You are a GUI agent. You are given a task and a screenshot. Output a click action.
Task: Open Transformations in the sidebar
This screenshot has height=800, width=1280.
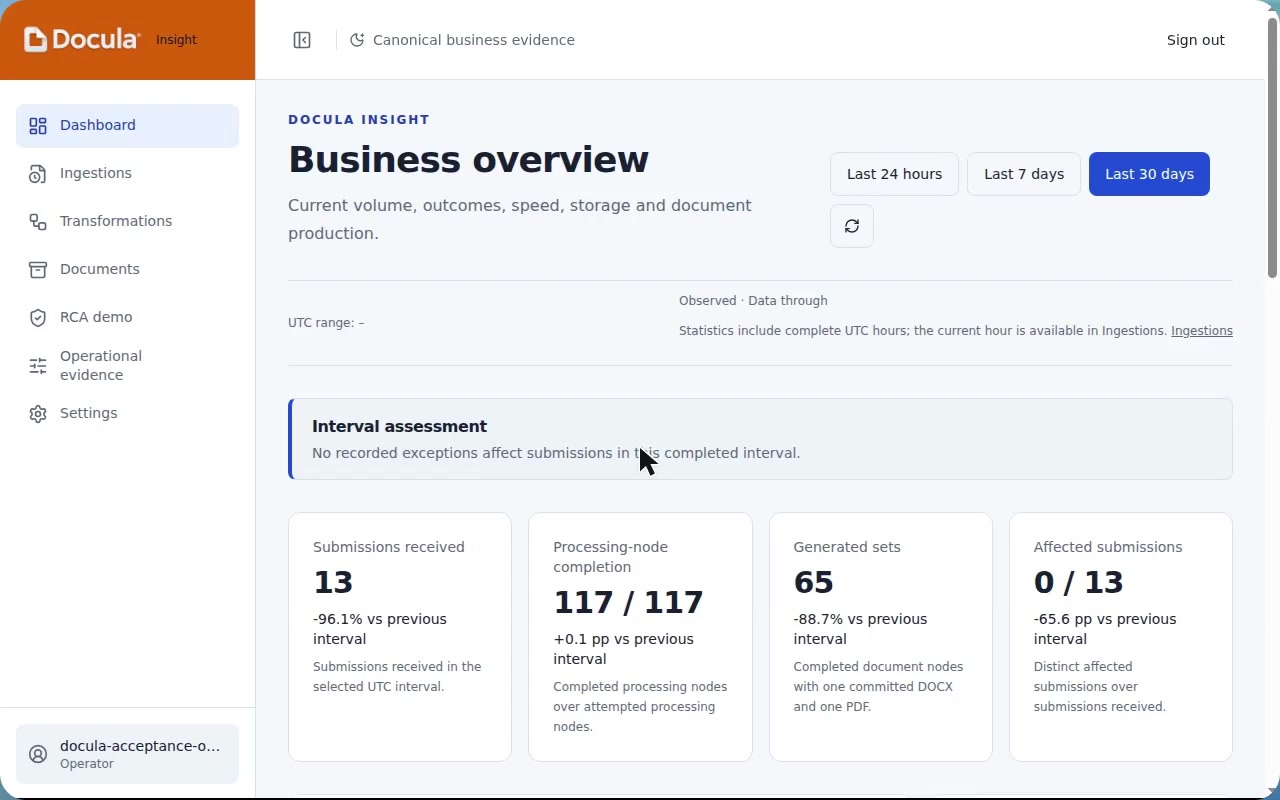click(127, 222)
